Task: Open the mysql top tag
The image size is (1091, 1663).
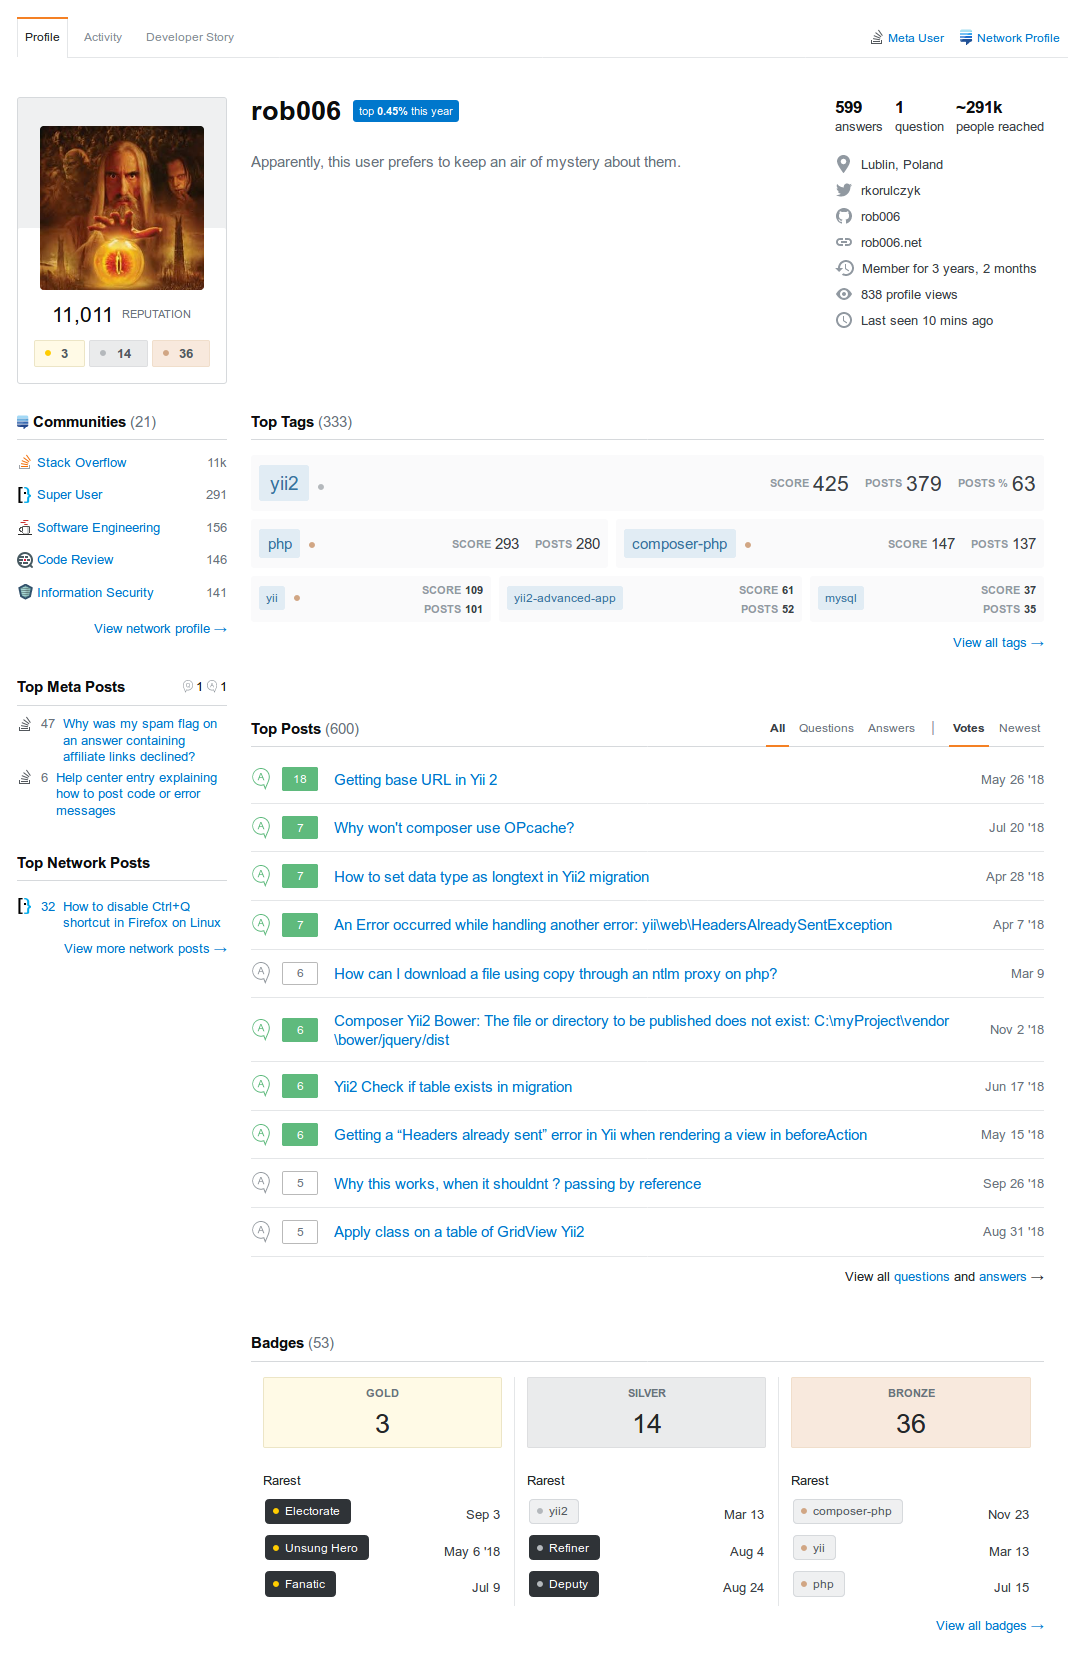Action: point(840,598)
